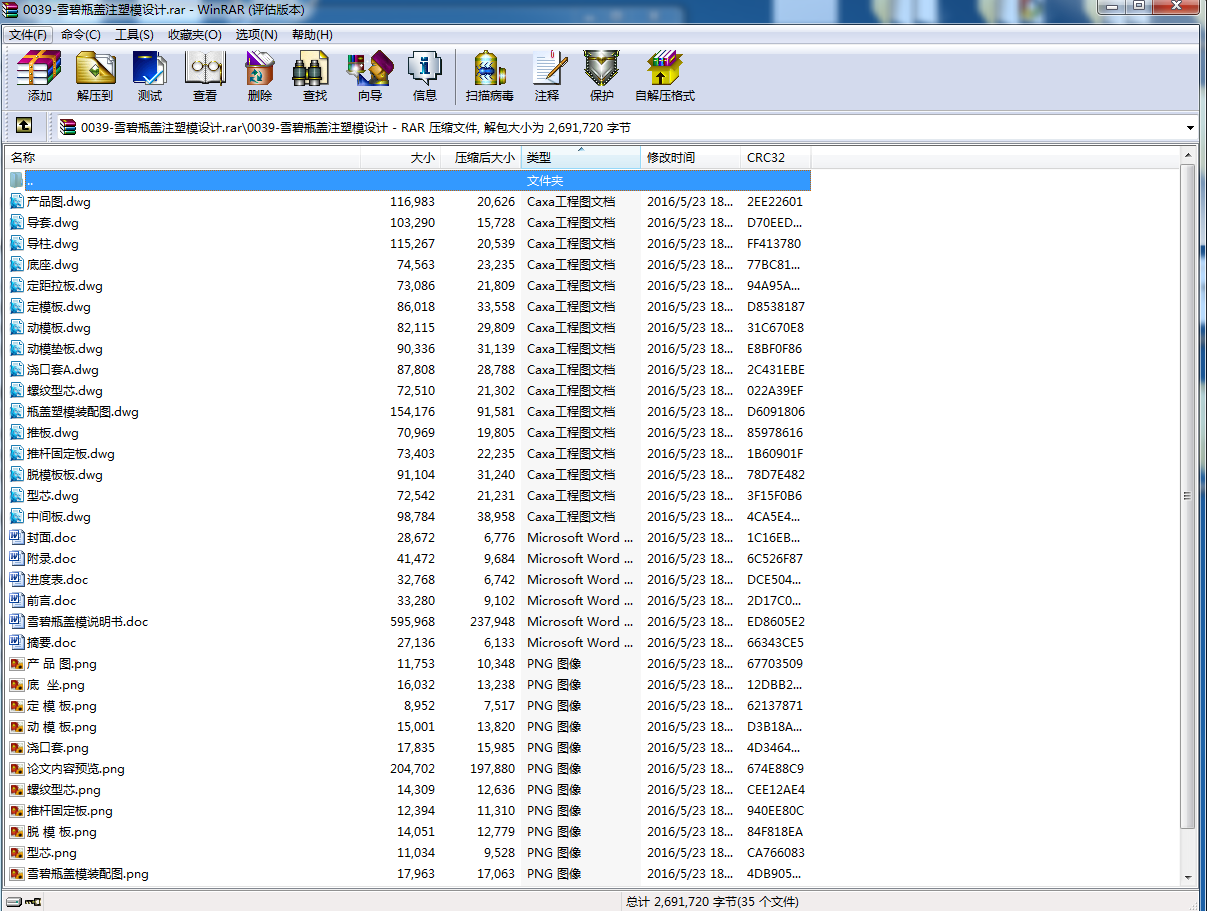Click the up one level arrow button
Image resolution: width=1207 pixels, height=911 pixels.
(24, 126)
